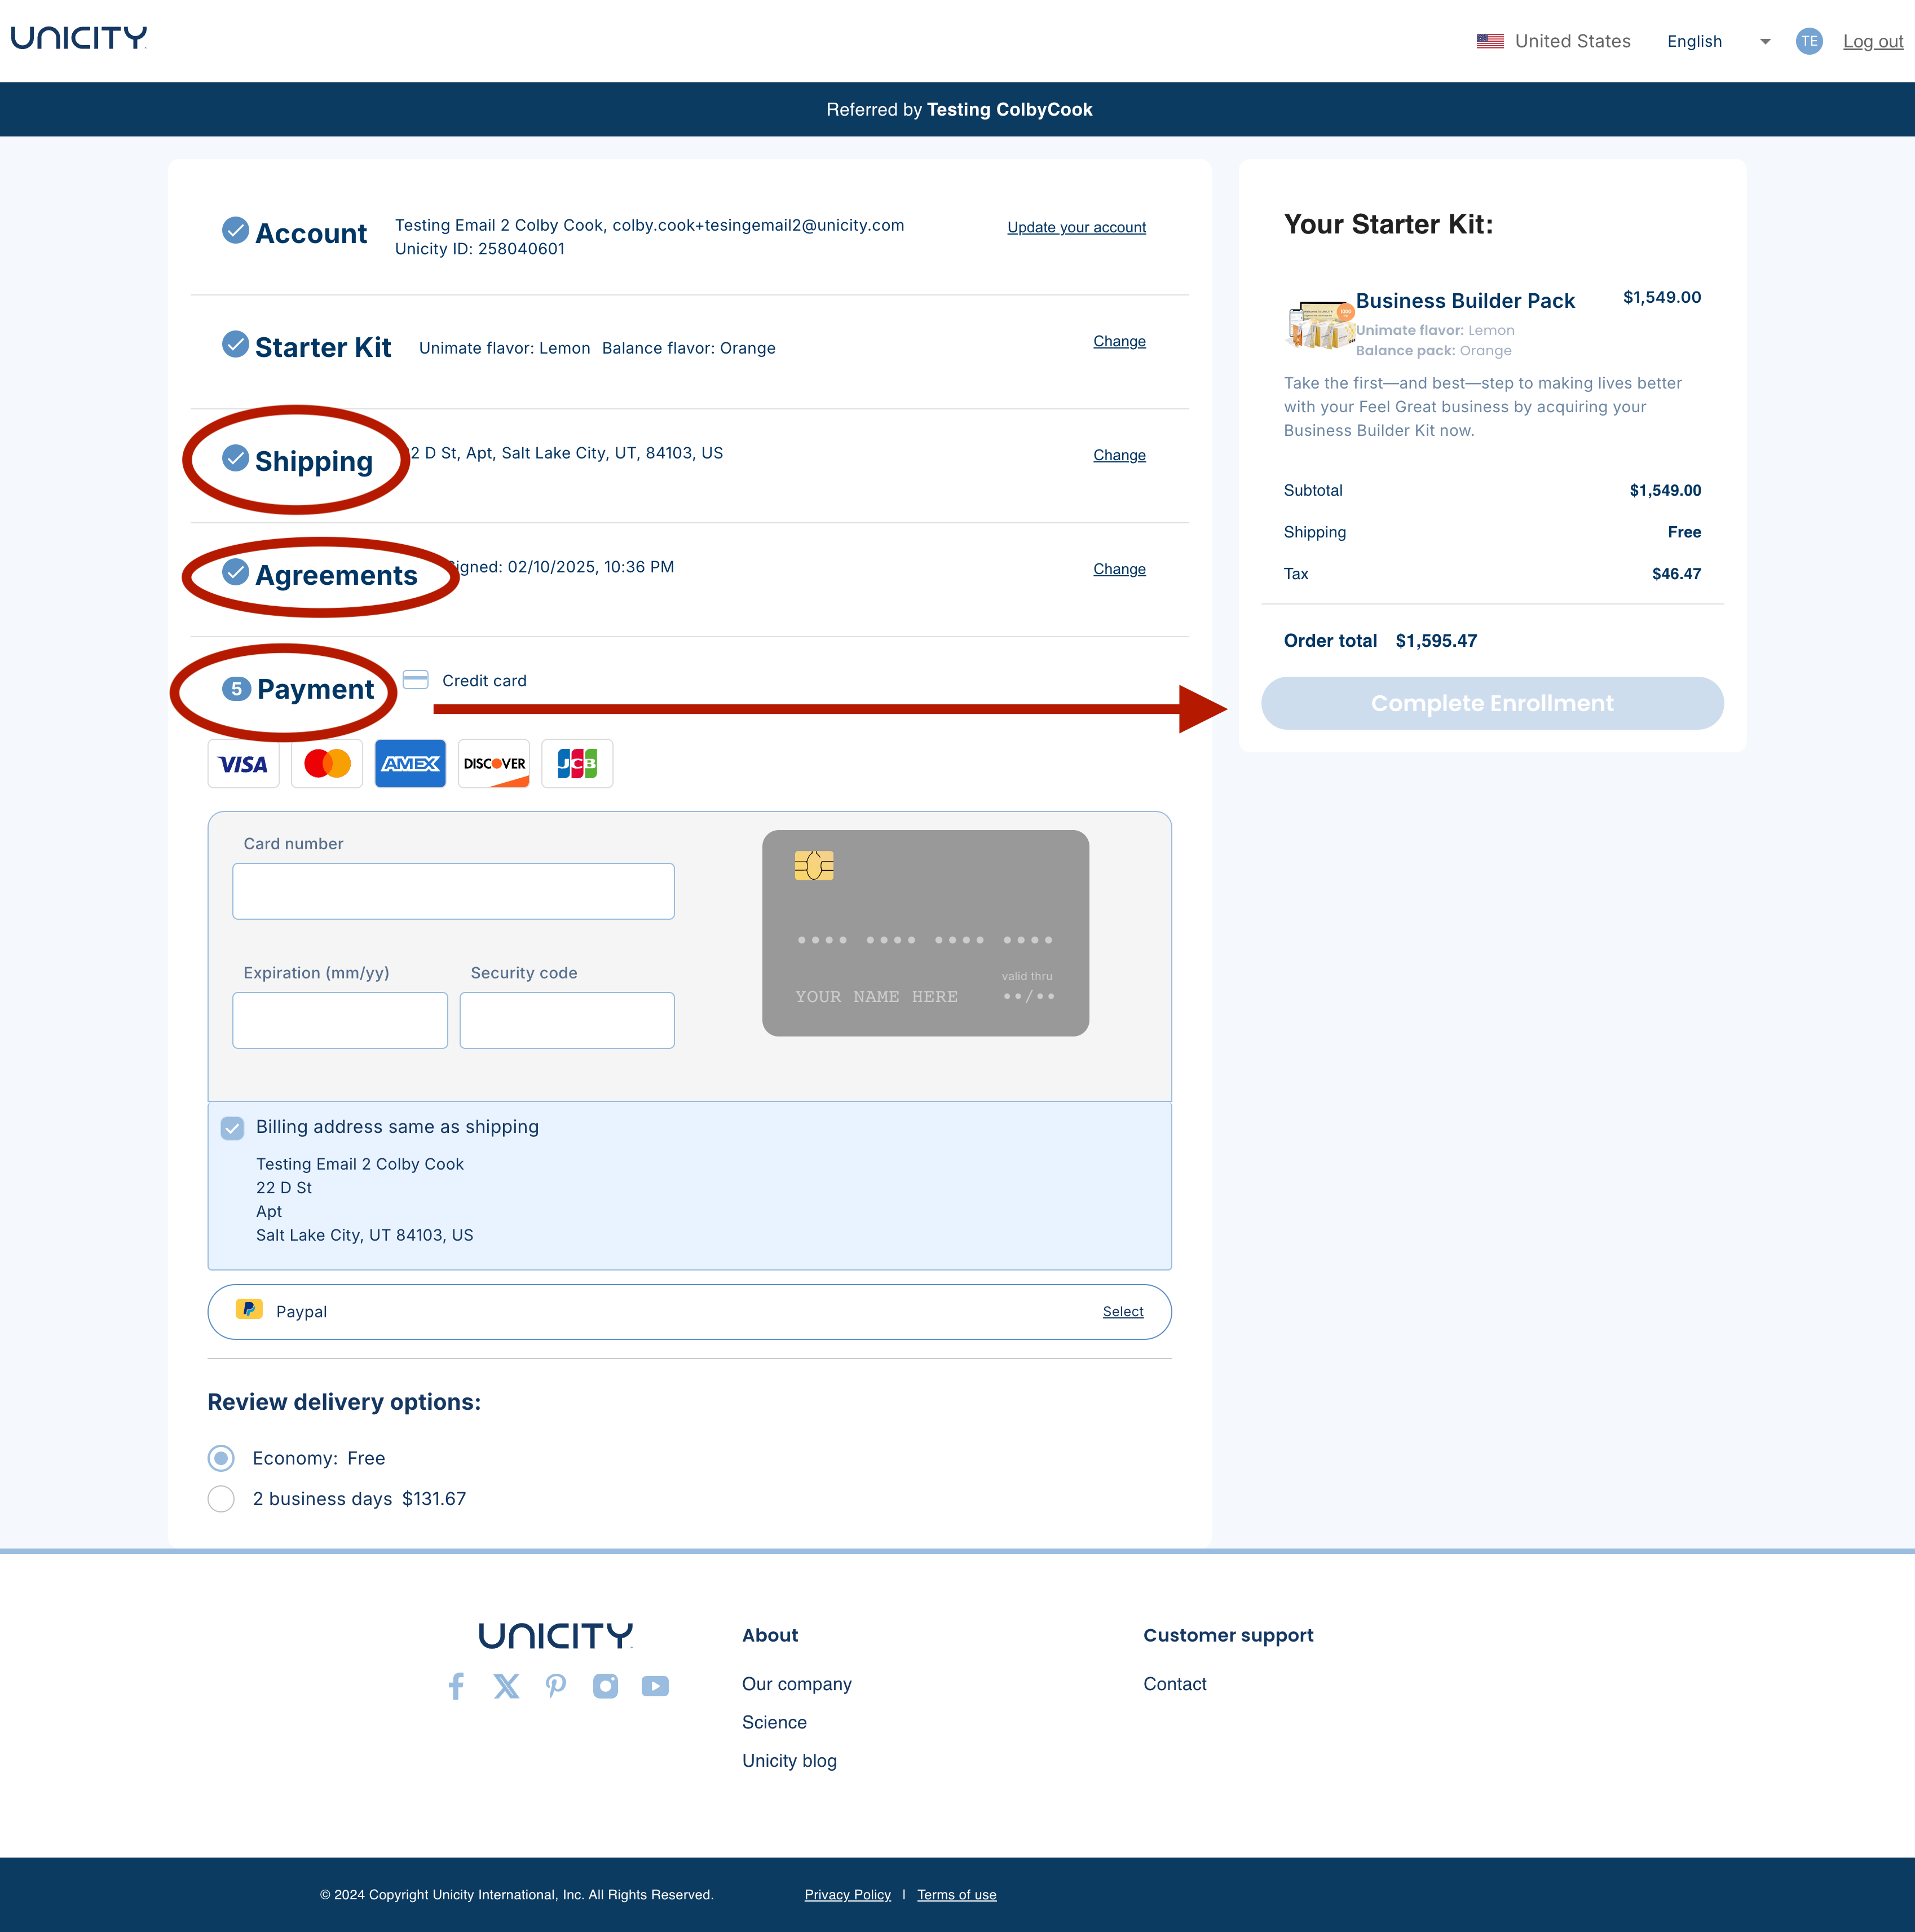Screen dimensions: 1915x1932
Task: Open the Terms of use link
Action: pyautogui.click(x=957, y=1895)
